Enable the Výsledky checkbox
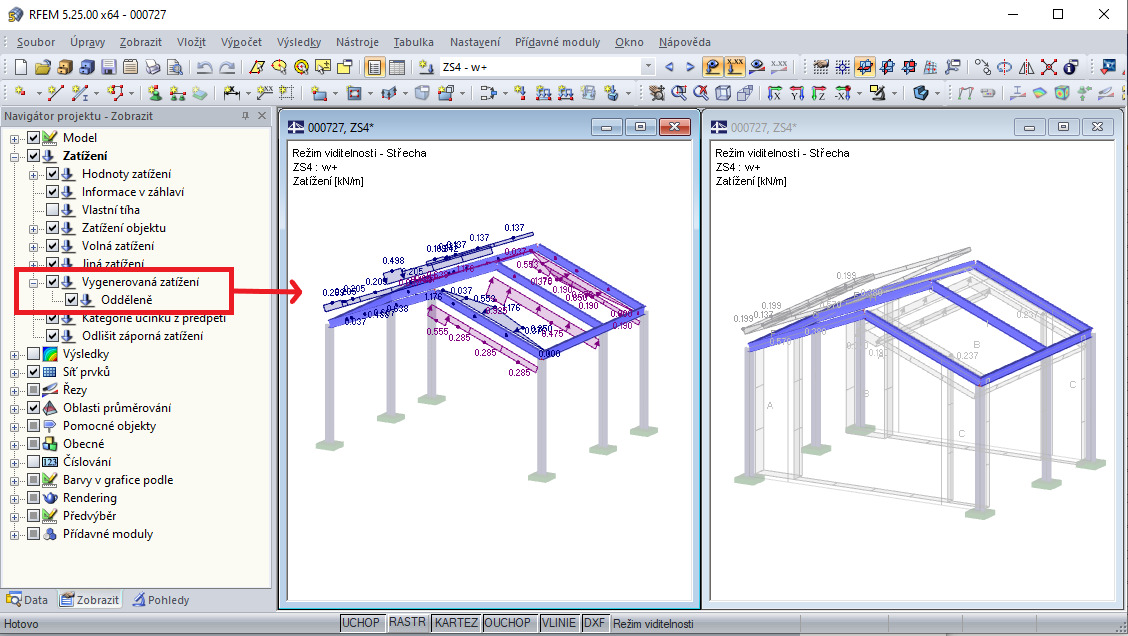Screen dimensions: 1128x636 tap(33, 353)
